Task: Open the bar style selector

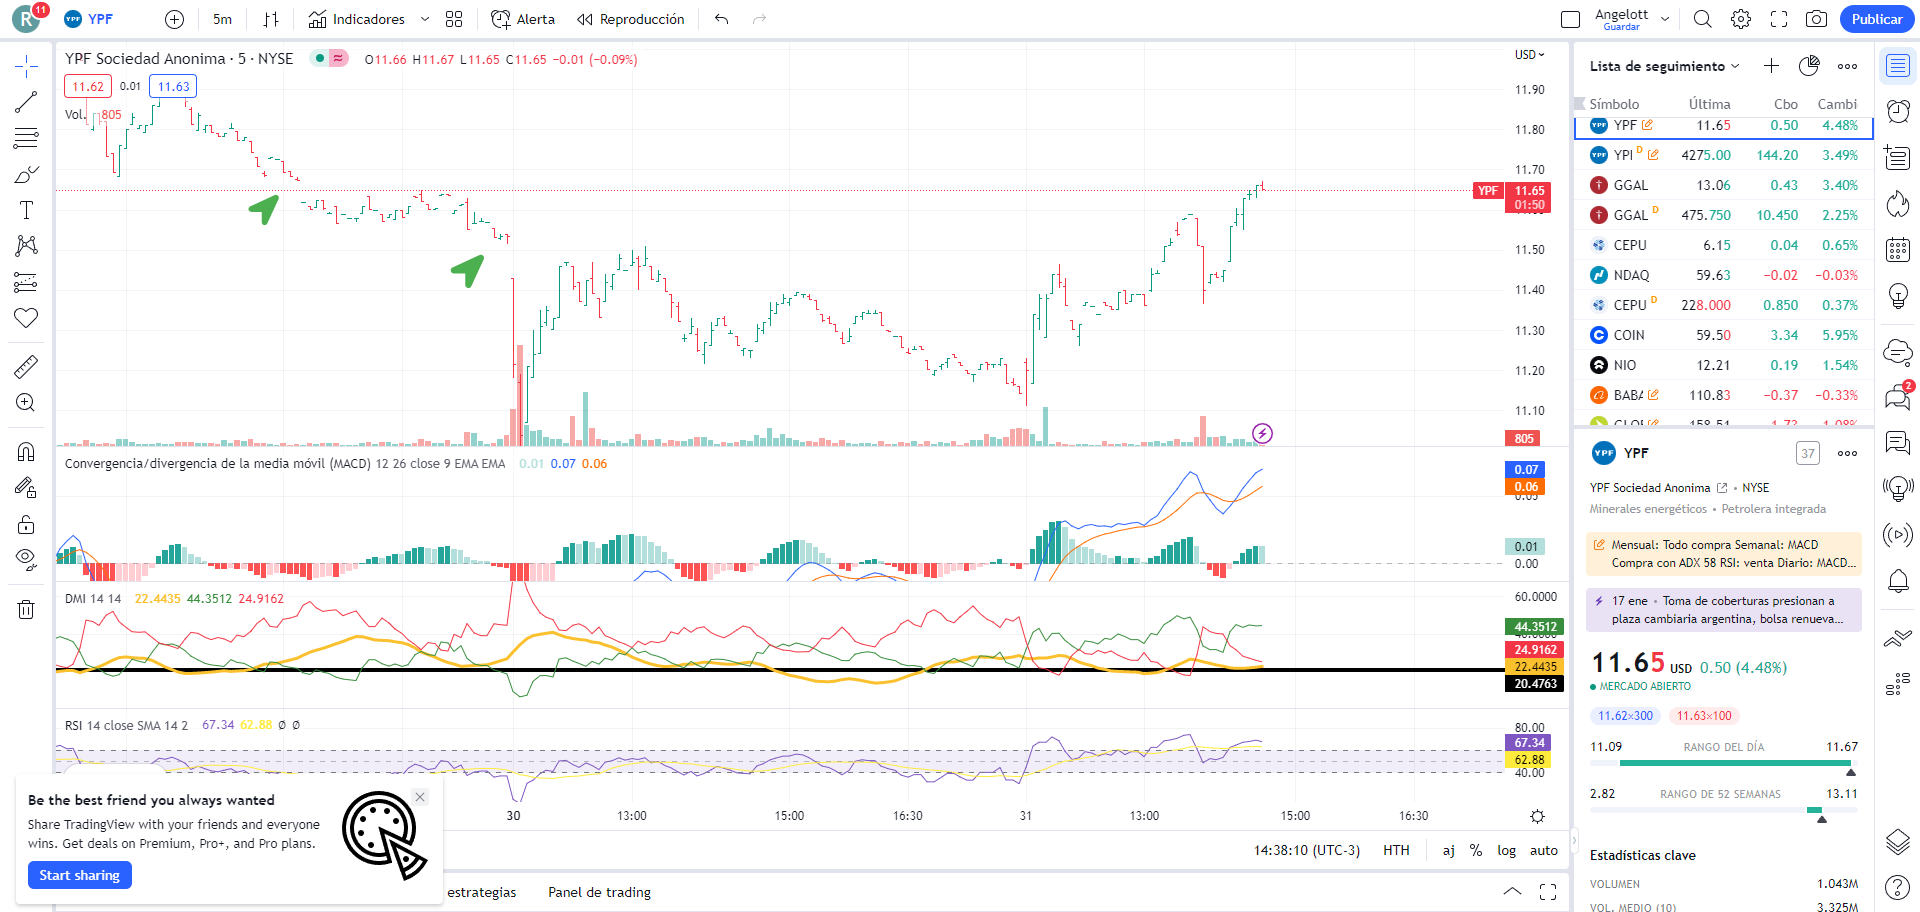Action: [x=271, y=19]
